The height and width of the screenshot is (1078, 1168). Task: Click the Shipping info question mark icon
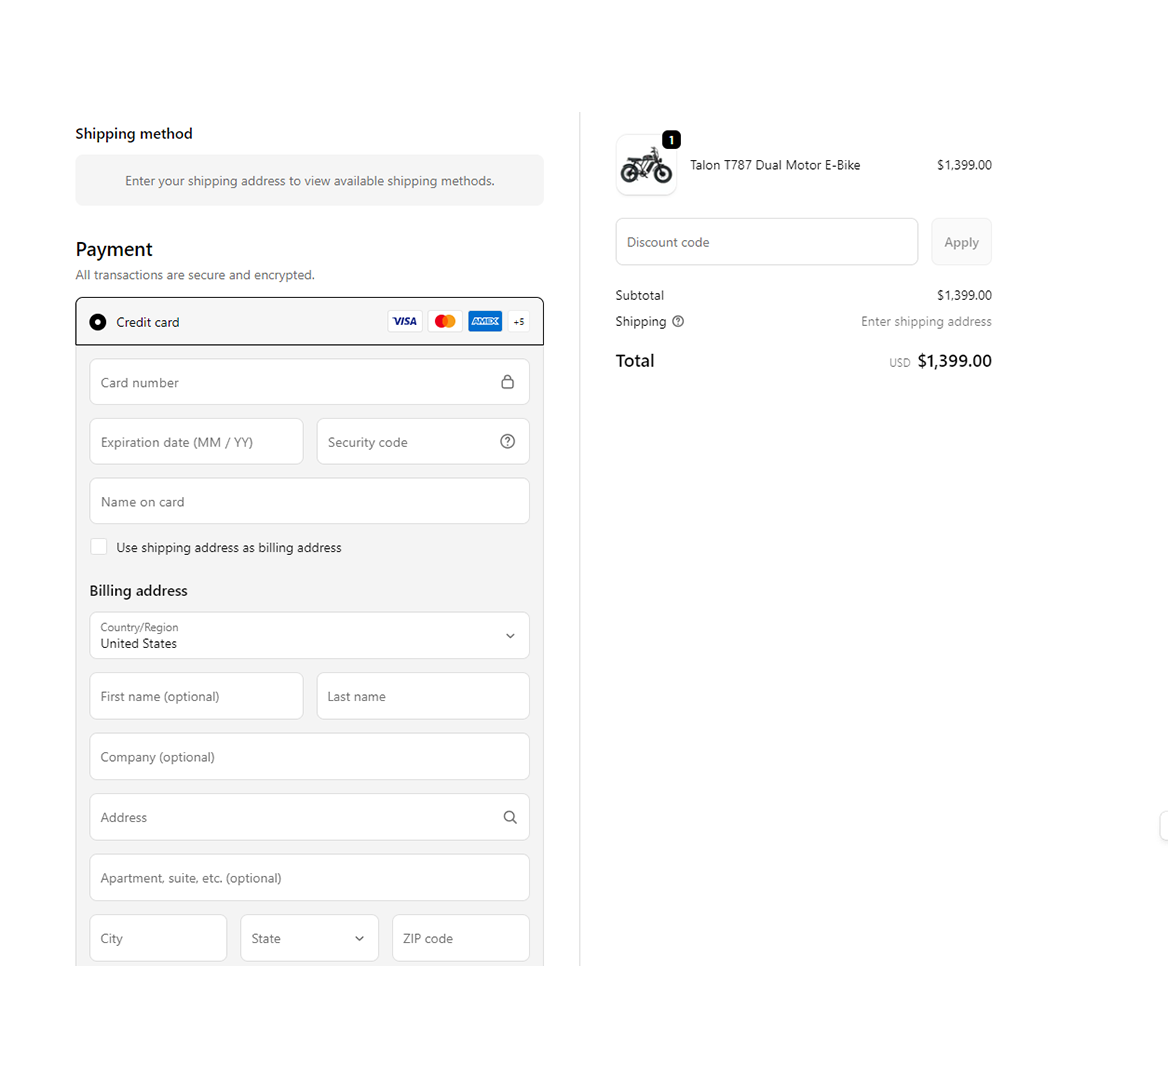click(678, 322)
